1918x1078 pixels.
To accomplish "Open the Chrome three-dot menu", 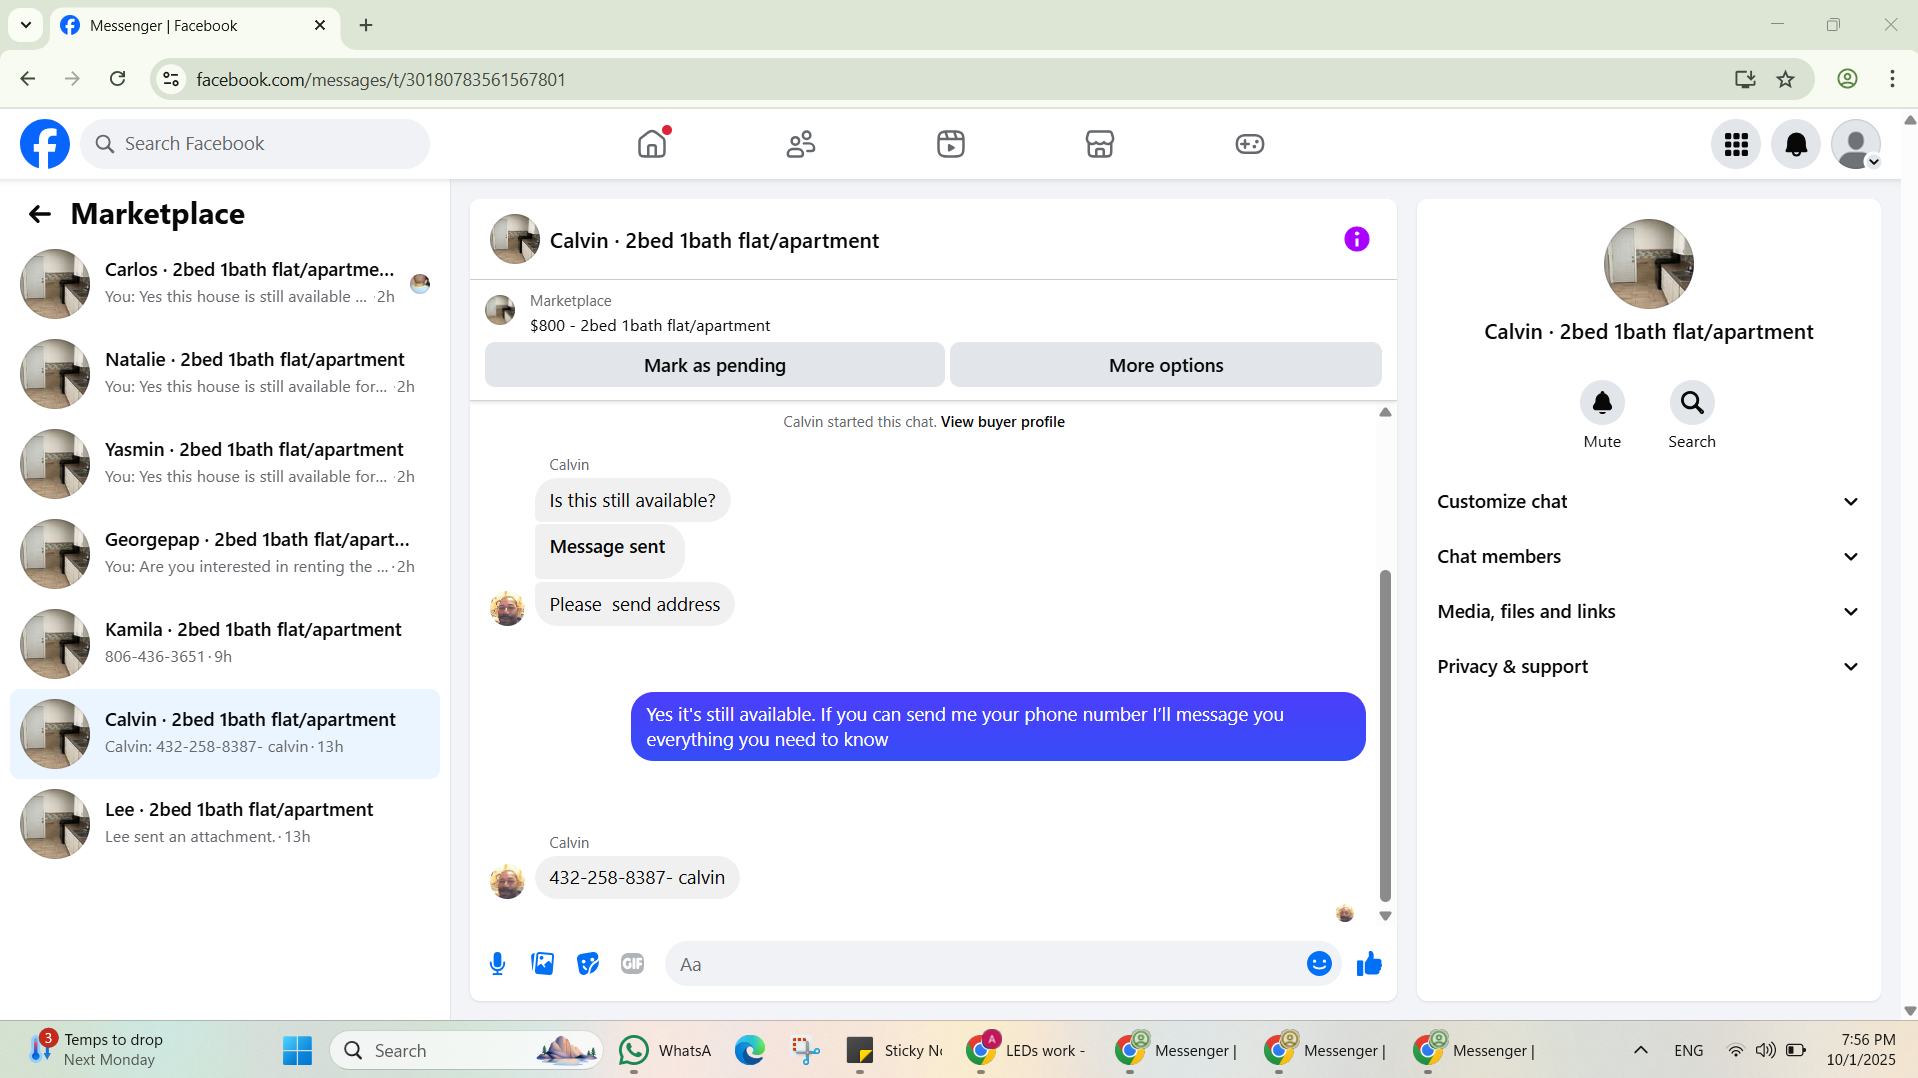I will tap(1892, 79).
